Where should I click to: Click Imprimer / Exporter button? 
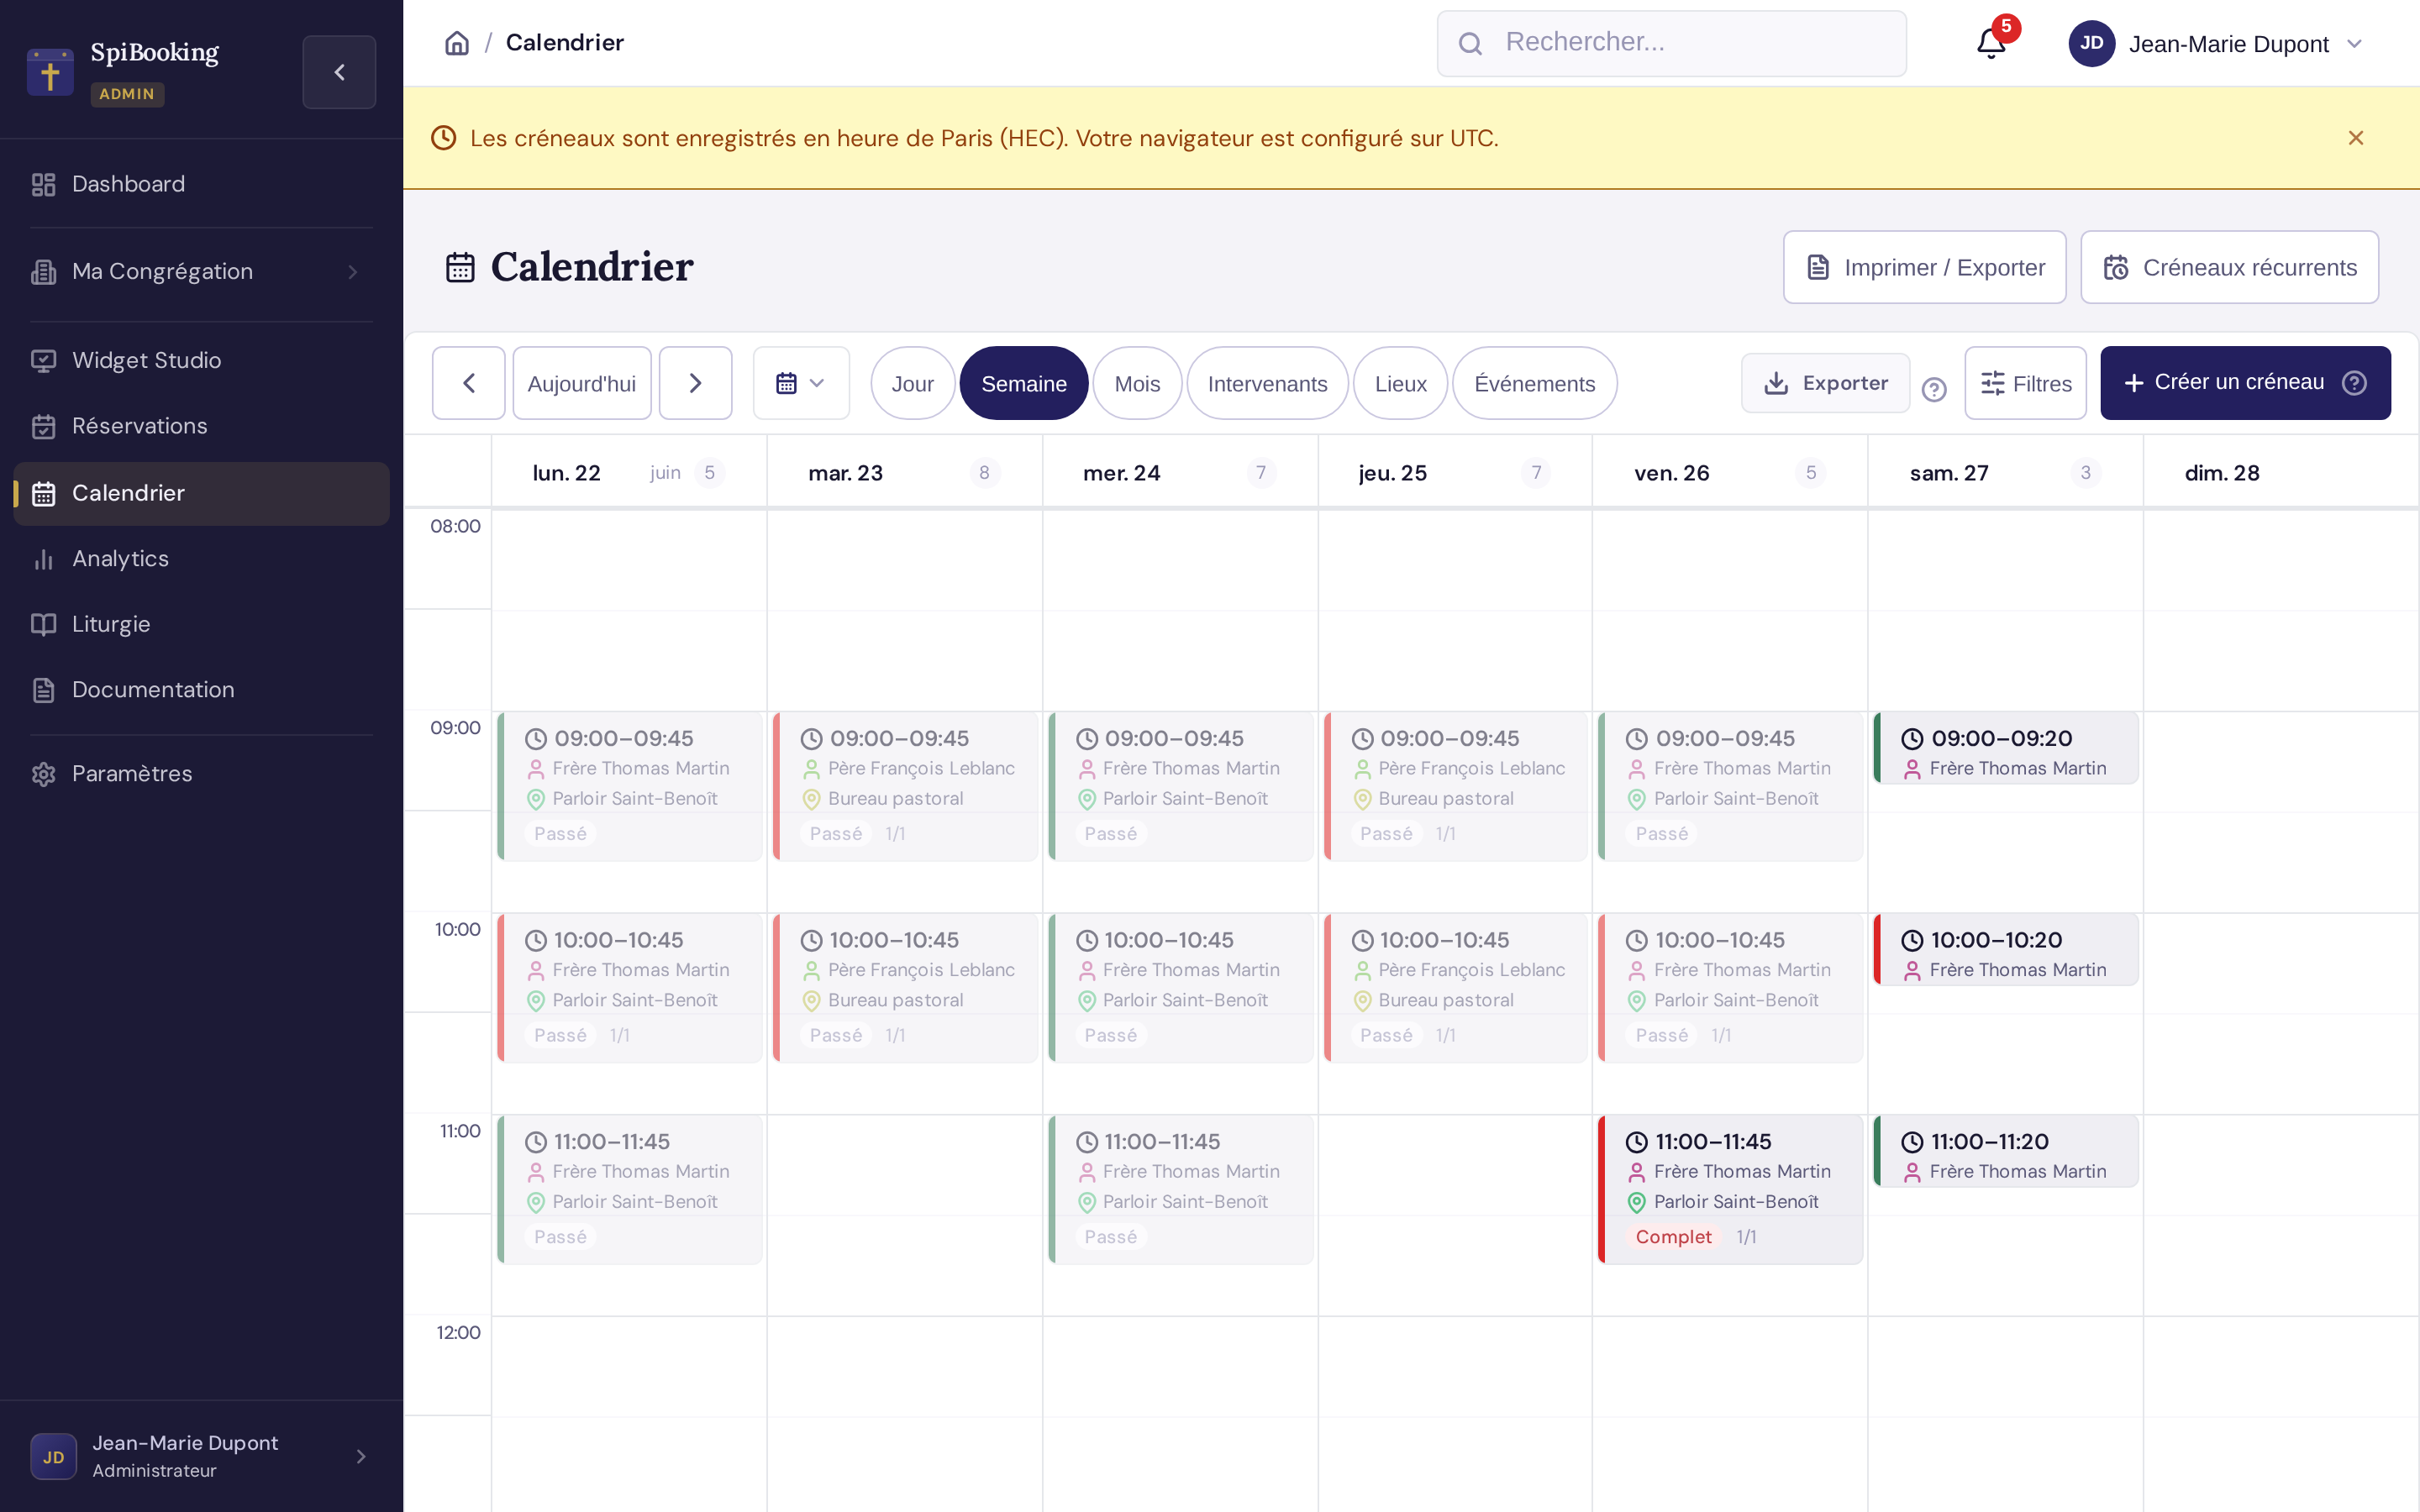pyautogui.click(x=1924, y=267)
